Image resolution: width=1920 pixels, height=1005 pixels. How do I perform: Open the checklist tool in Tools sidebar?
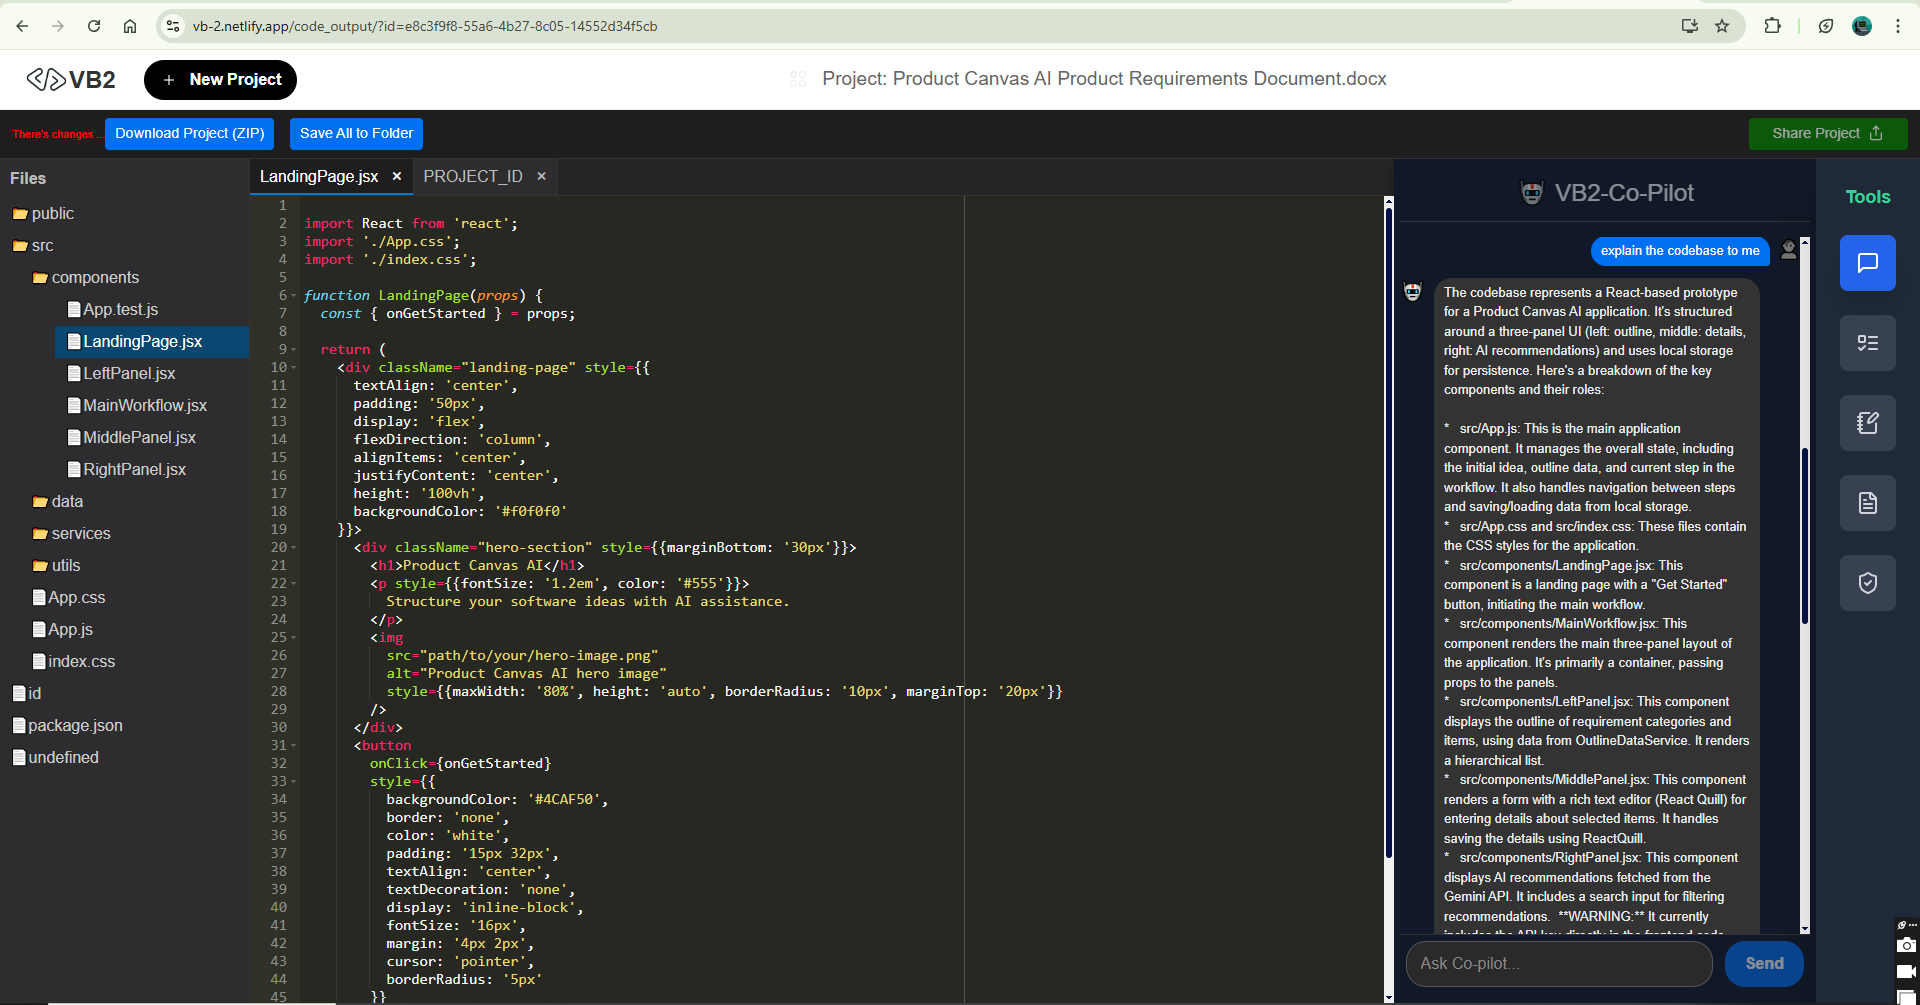(1867, 343)
